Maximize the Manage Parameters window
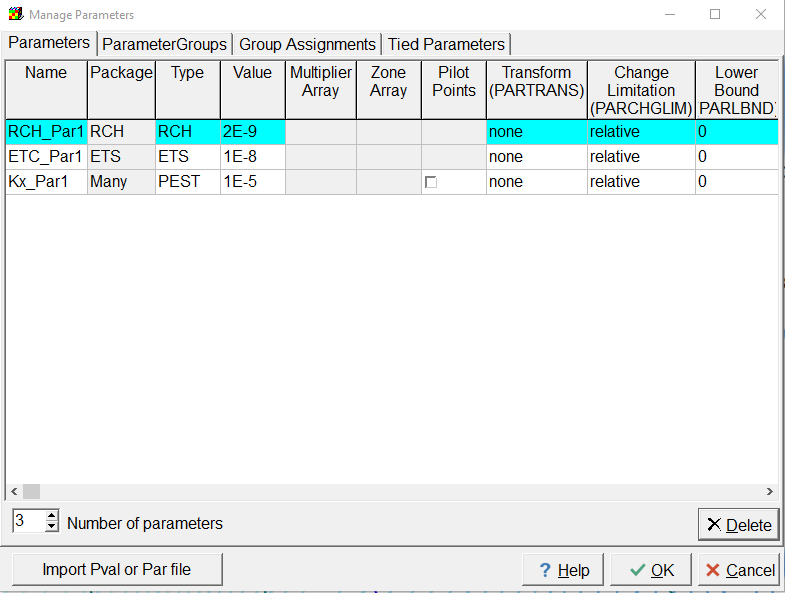Screen dimensions: 785x593 pos(715,14)
